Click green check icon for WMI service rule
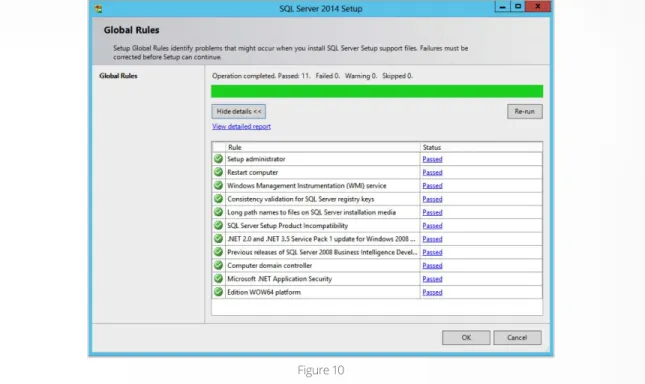The height and width of the screenshot is (384, 645). [x=218, y=185]
